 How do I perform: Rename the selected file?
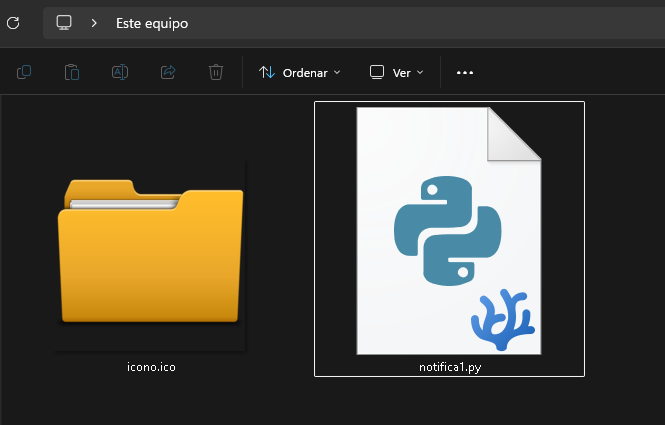point(120,73)
